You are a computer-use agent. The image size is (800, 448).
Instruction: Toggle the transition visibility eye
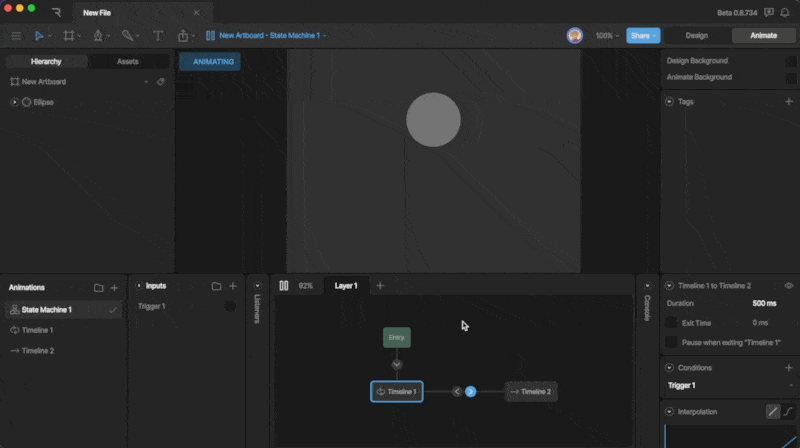coord(789,286)
